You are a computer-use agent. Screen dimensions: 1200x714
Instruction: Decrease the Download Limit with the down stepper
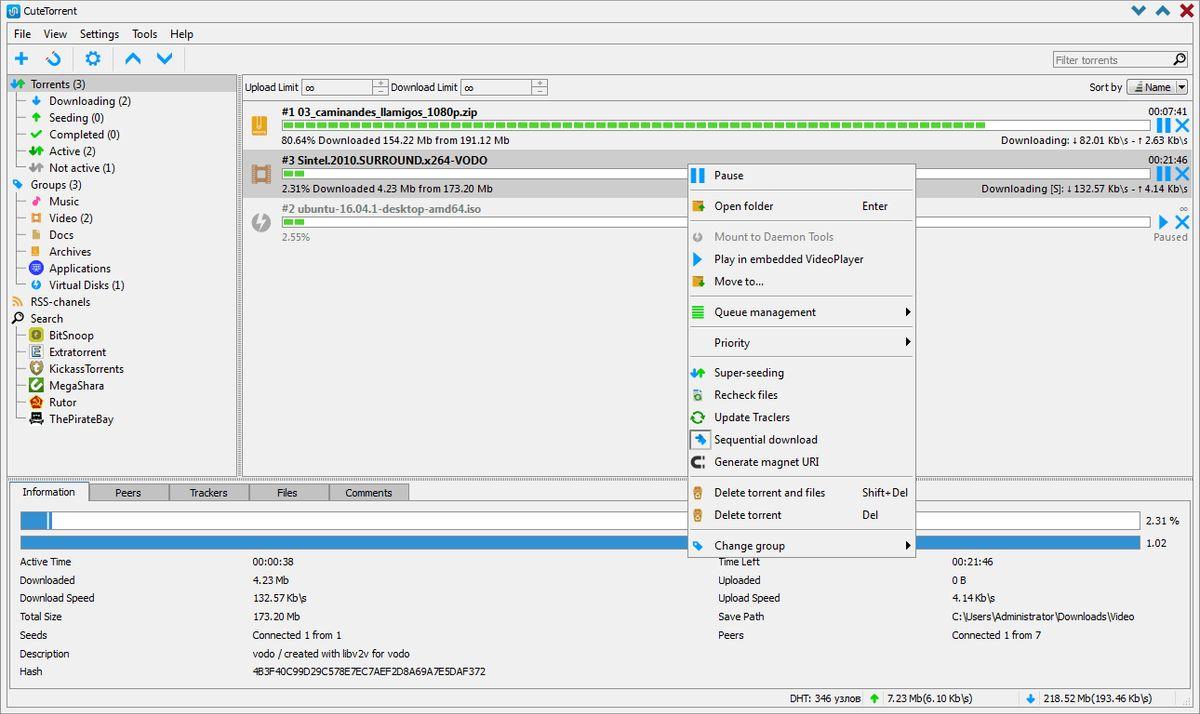(x=540, y=91)
